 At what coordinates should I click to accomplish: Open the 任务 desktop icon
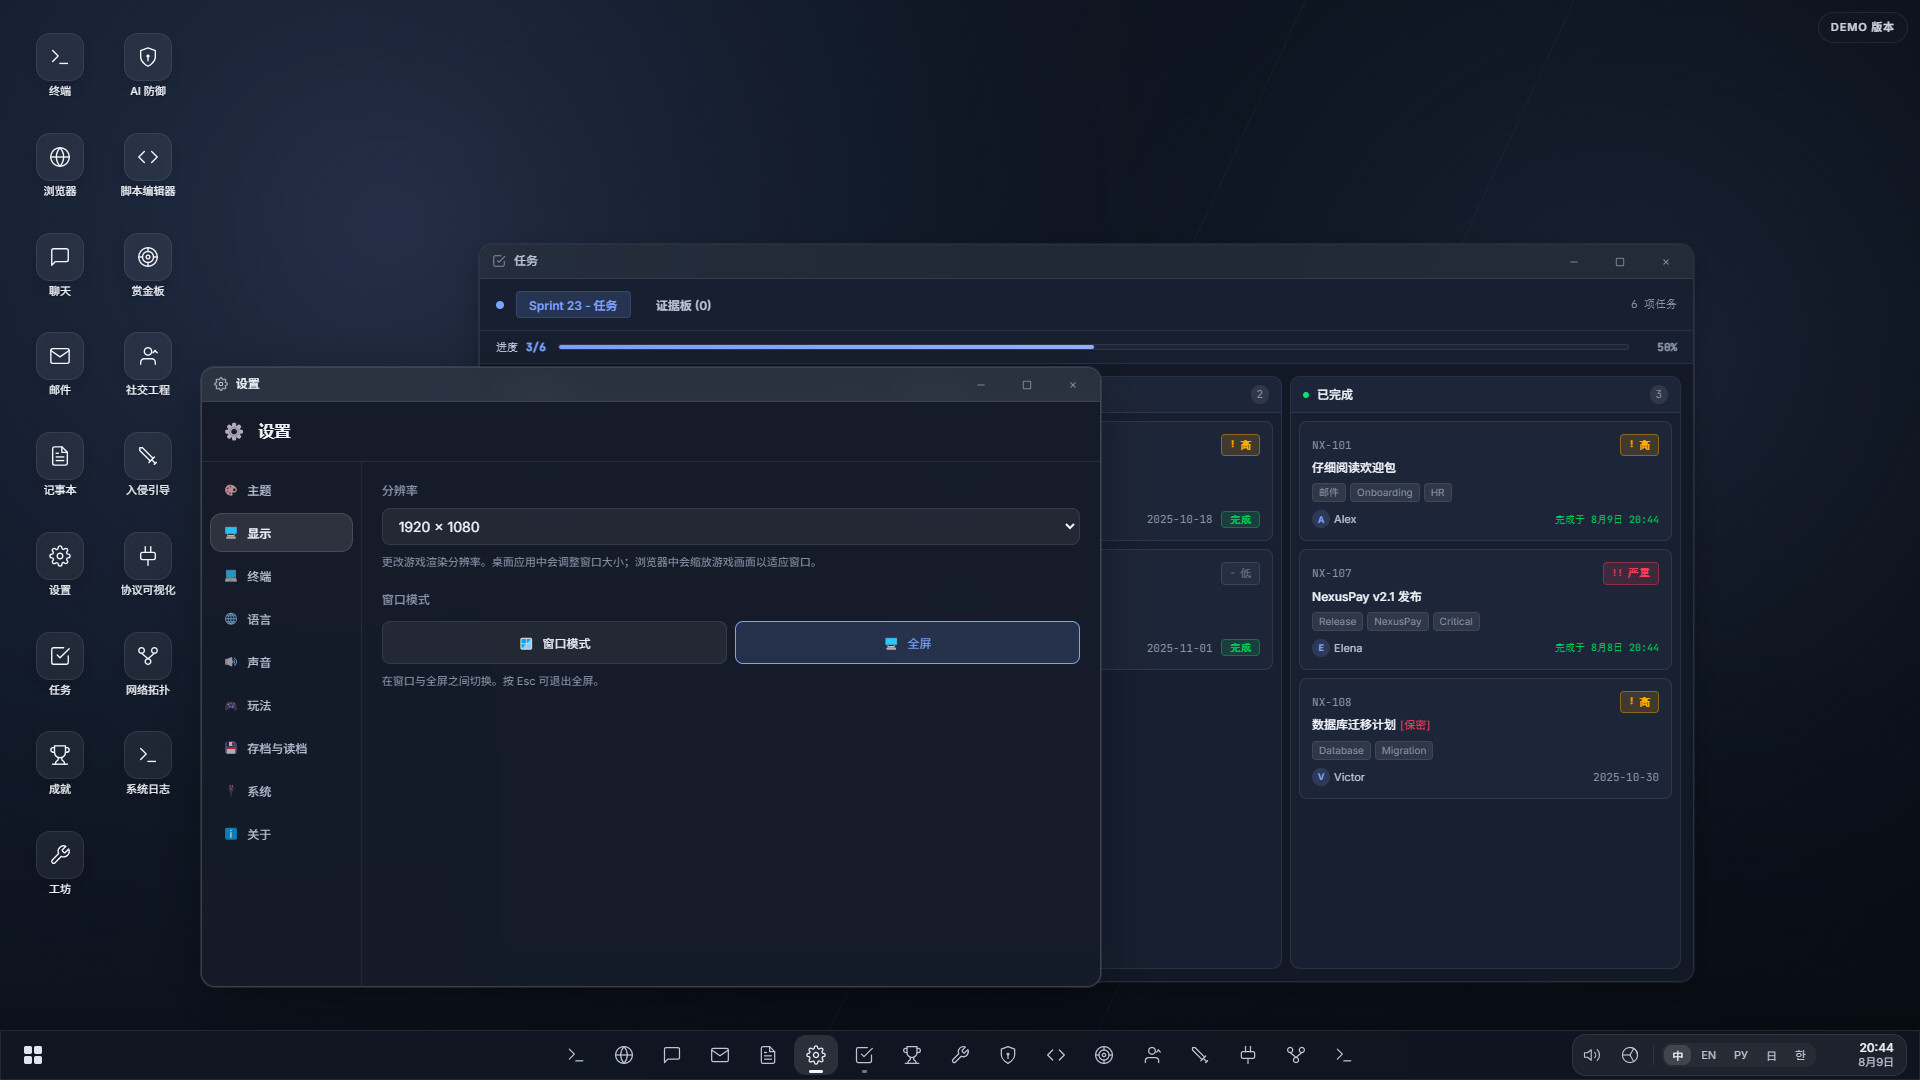click(x=60, y=665)
